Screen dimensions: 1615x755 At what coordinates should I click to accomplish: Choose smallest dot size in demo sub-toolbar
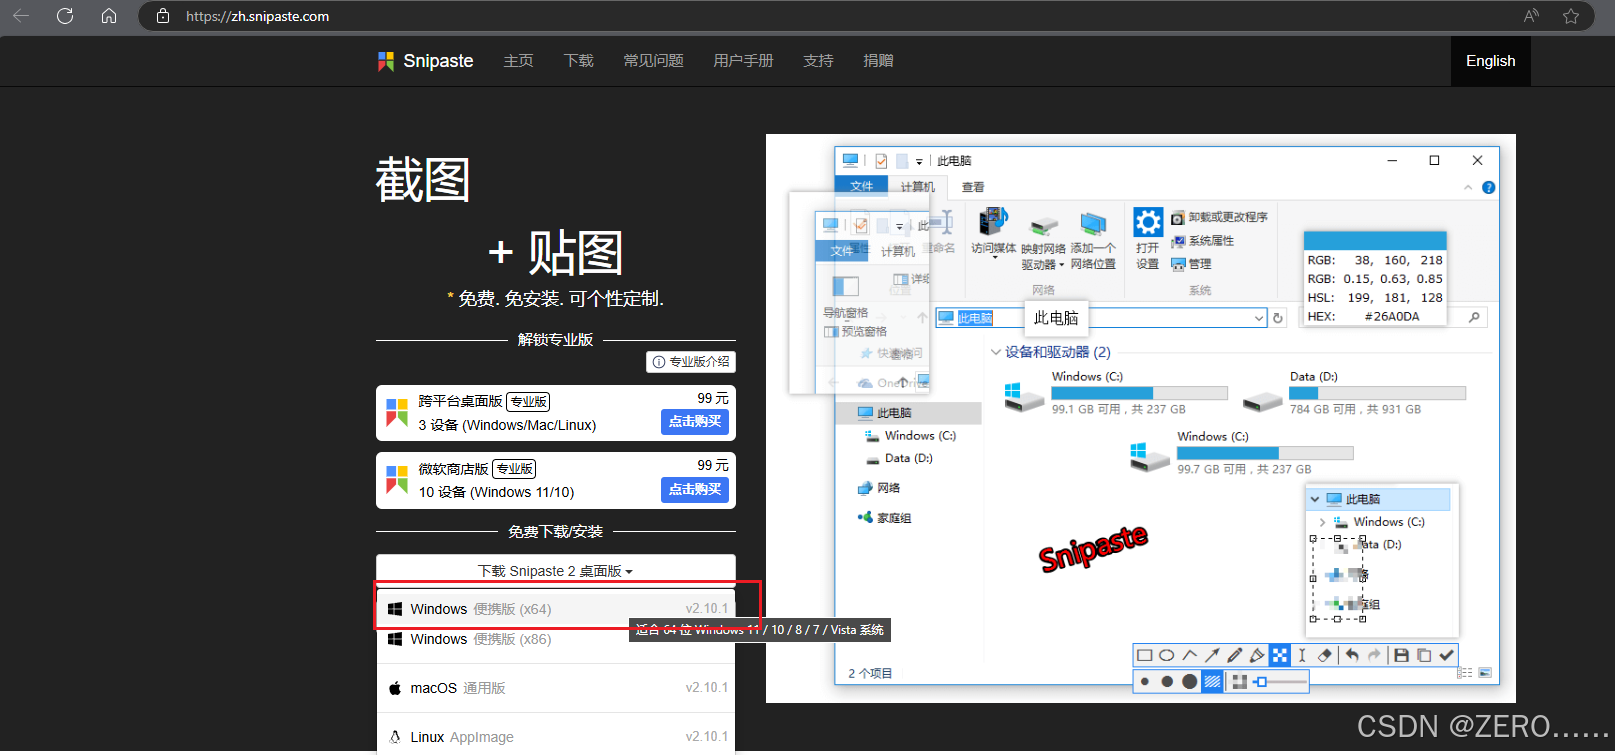[1145, 682]
